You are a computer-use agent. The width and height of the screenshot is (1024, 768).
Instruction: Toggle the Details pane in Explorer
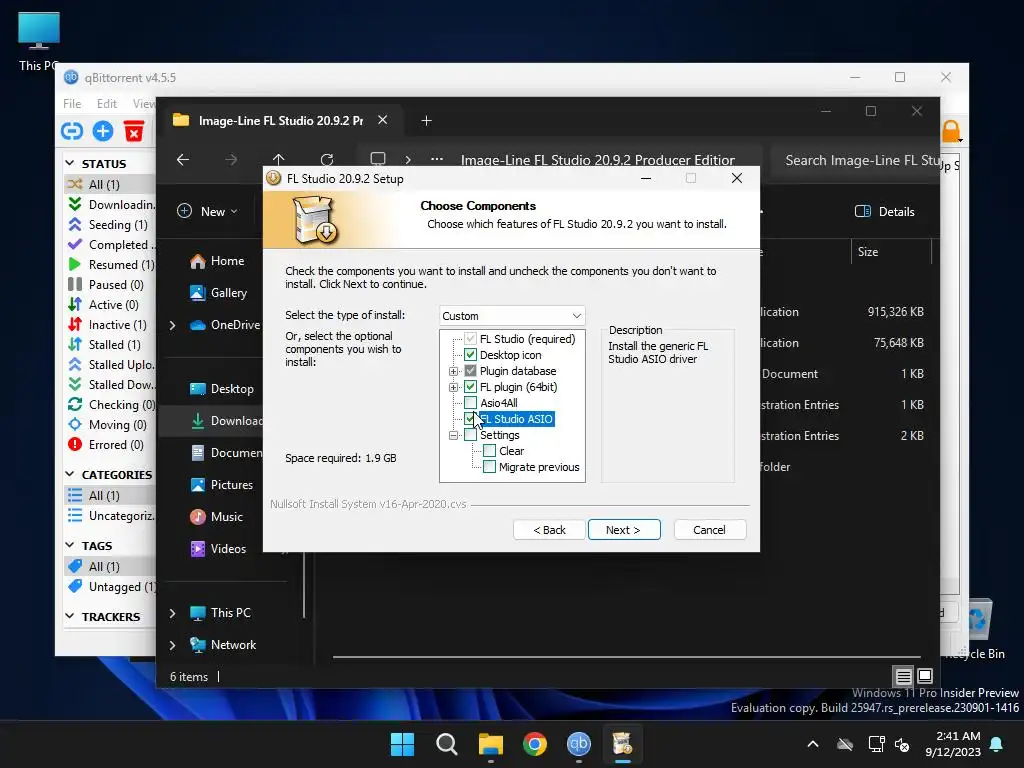click(x=885, y=212)
